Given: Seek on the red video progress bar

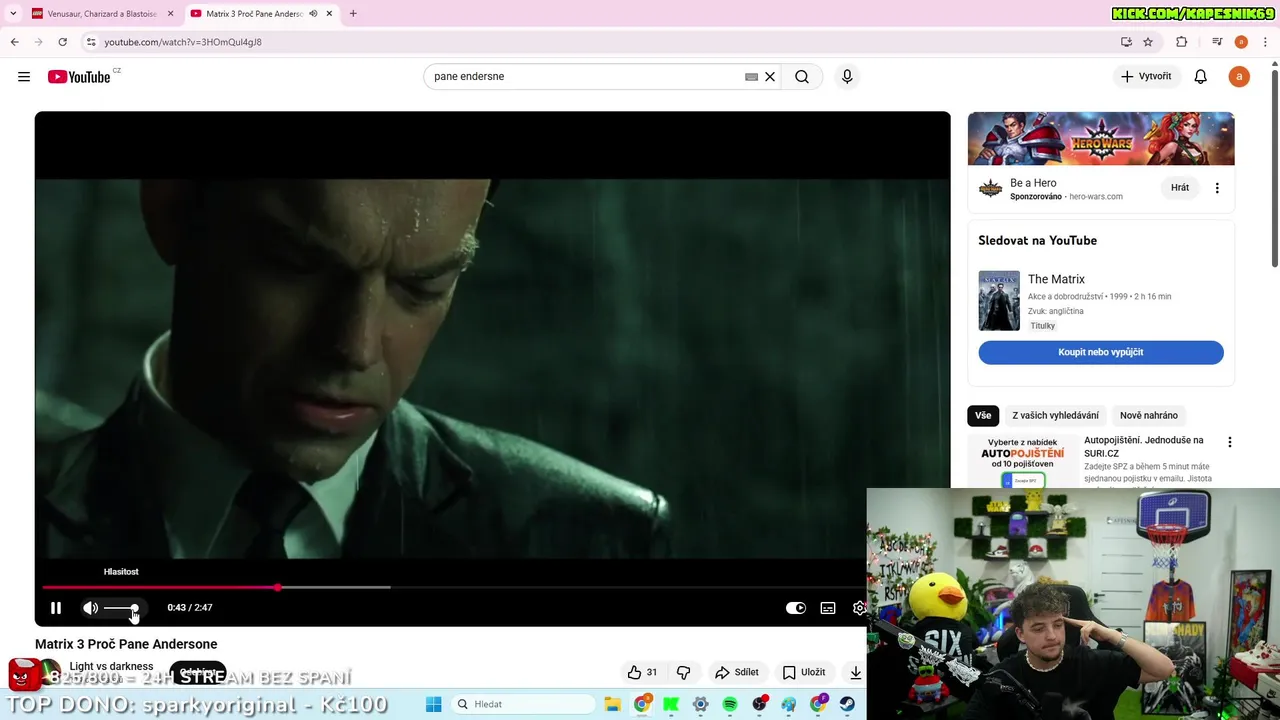Looking at the screenshot, I should [x=160, y=587].
